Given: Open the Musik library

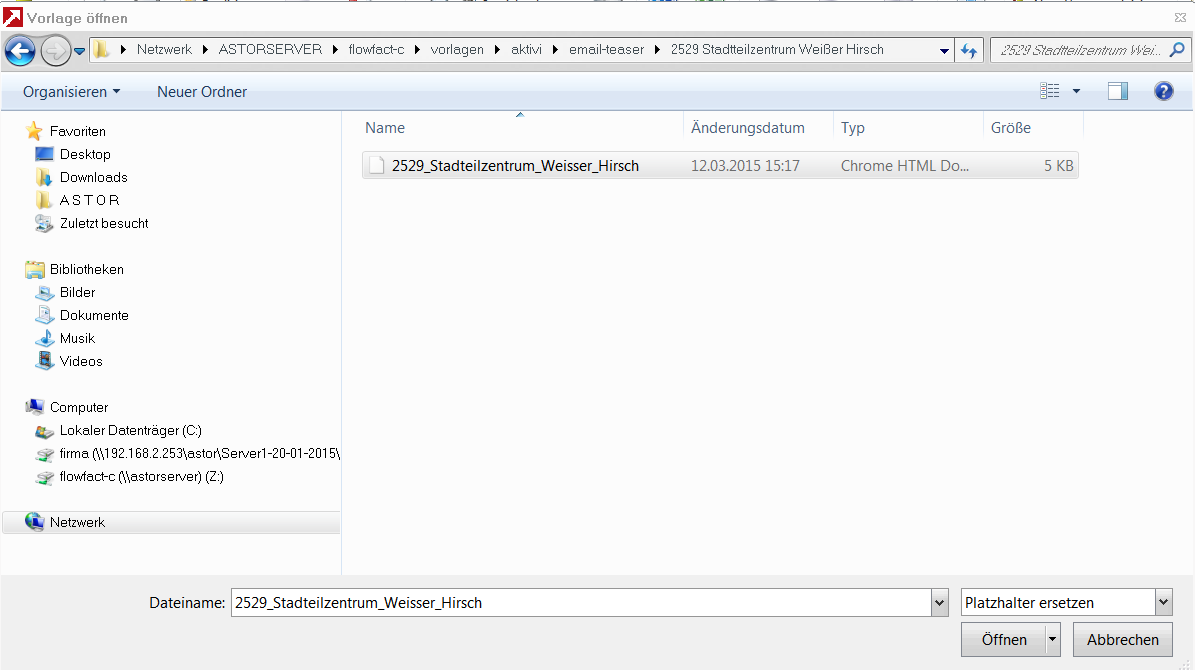Looking at the screenshot, I should tap(77, 338).
